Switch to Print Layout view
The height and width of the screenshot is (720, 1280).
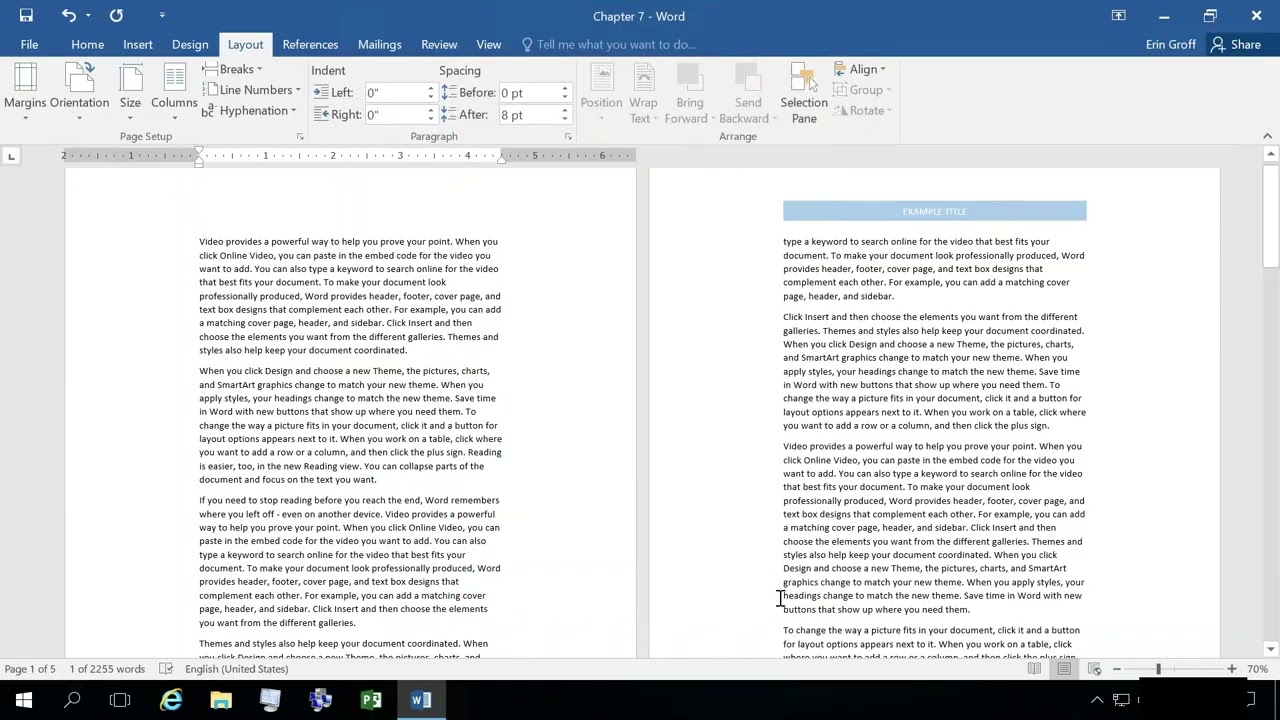[1064, 669]
